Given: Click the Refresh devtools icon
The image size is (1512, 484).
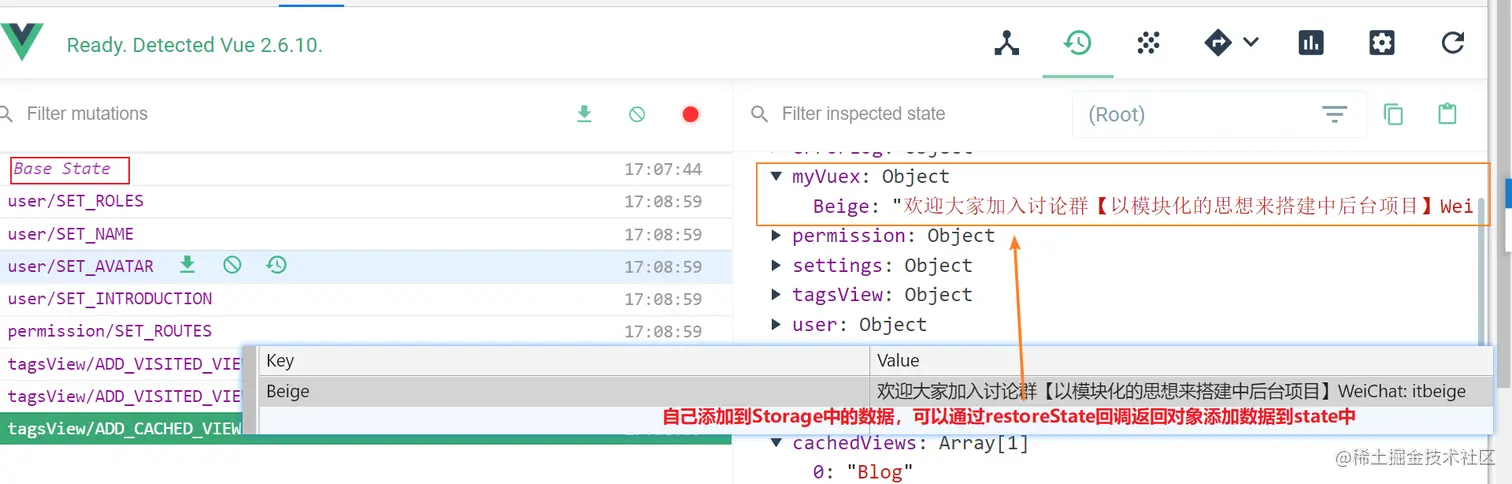Looking at the screenshot, I should tap(1452, 43).
